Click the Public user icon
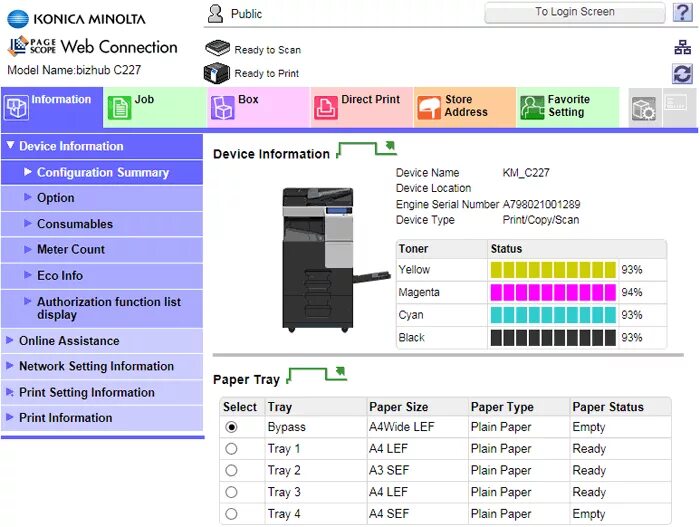 click(215, 14)
